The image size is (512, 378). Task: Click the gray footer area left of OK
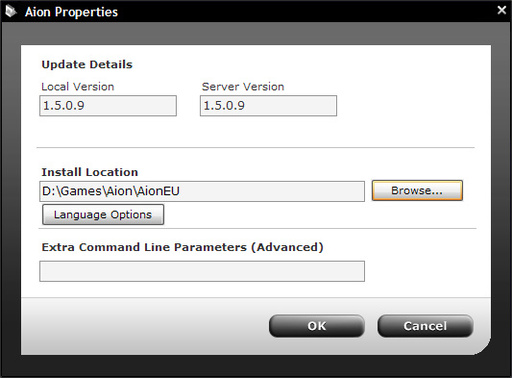point(143,326)
